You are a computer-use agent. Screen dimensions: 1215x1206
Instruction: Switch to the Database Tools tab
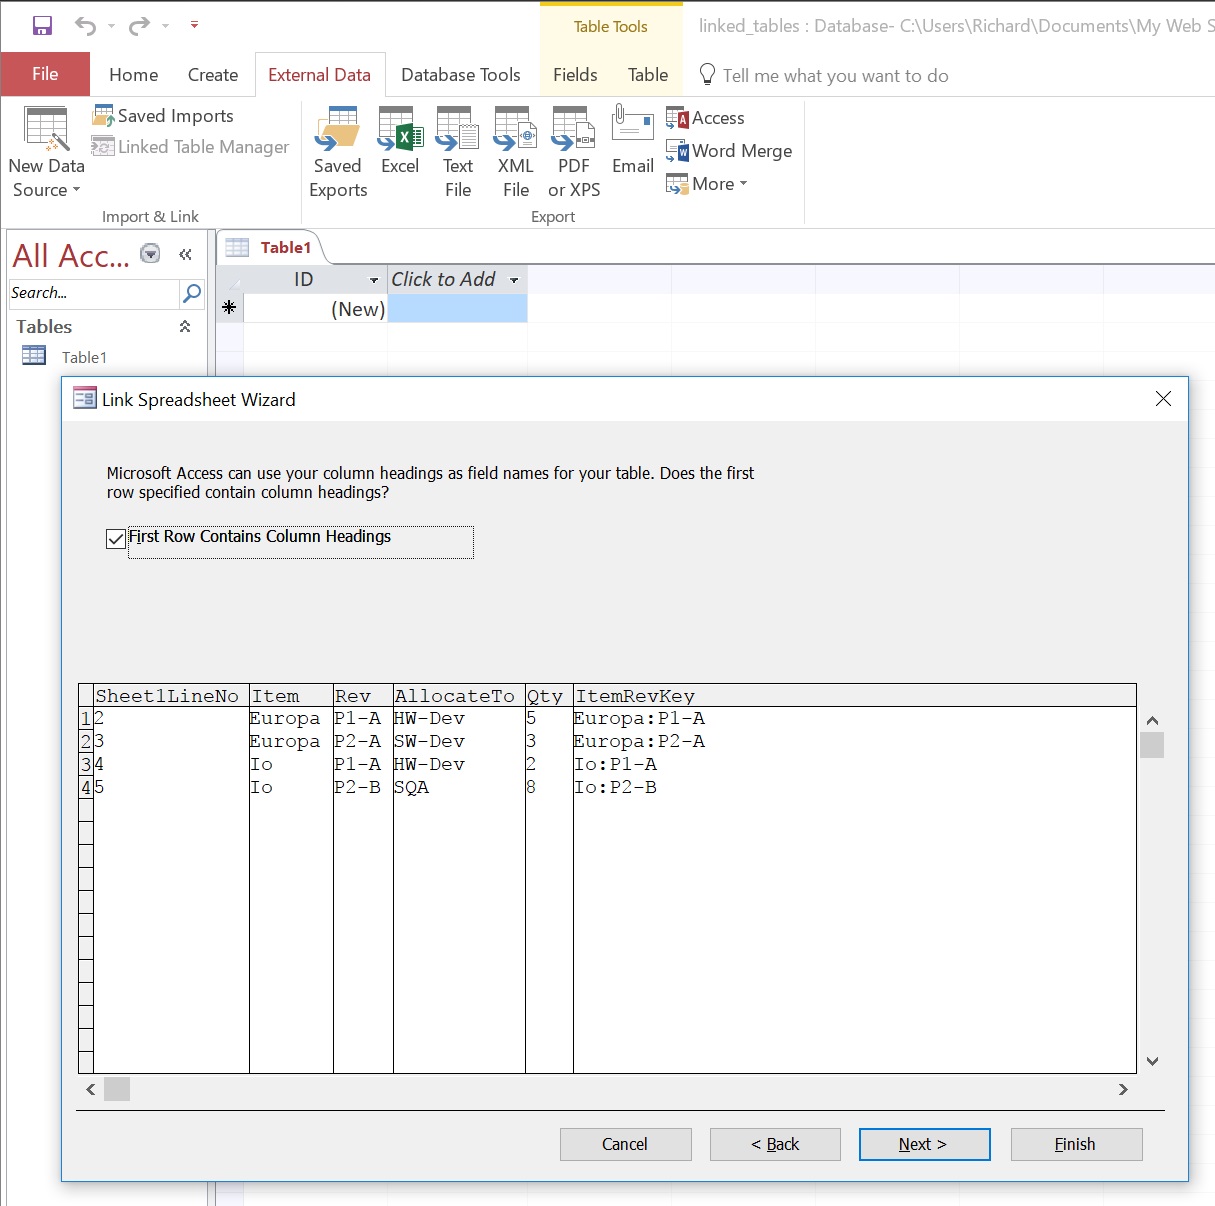click(x=461, y=75)
